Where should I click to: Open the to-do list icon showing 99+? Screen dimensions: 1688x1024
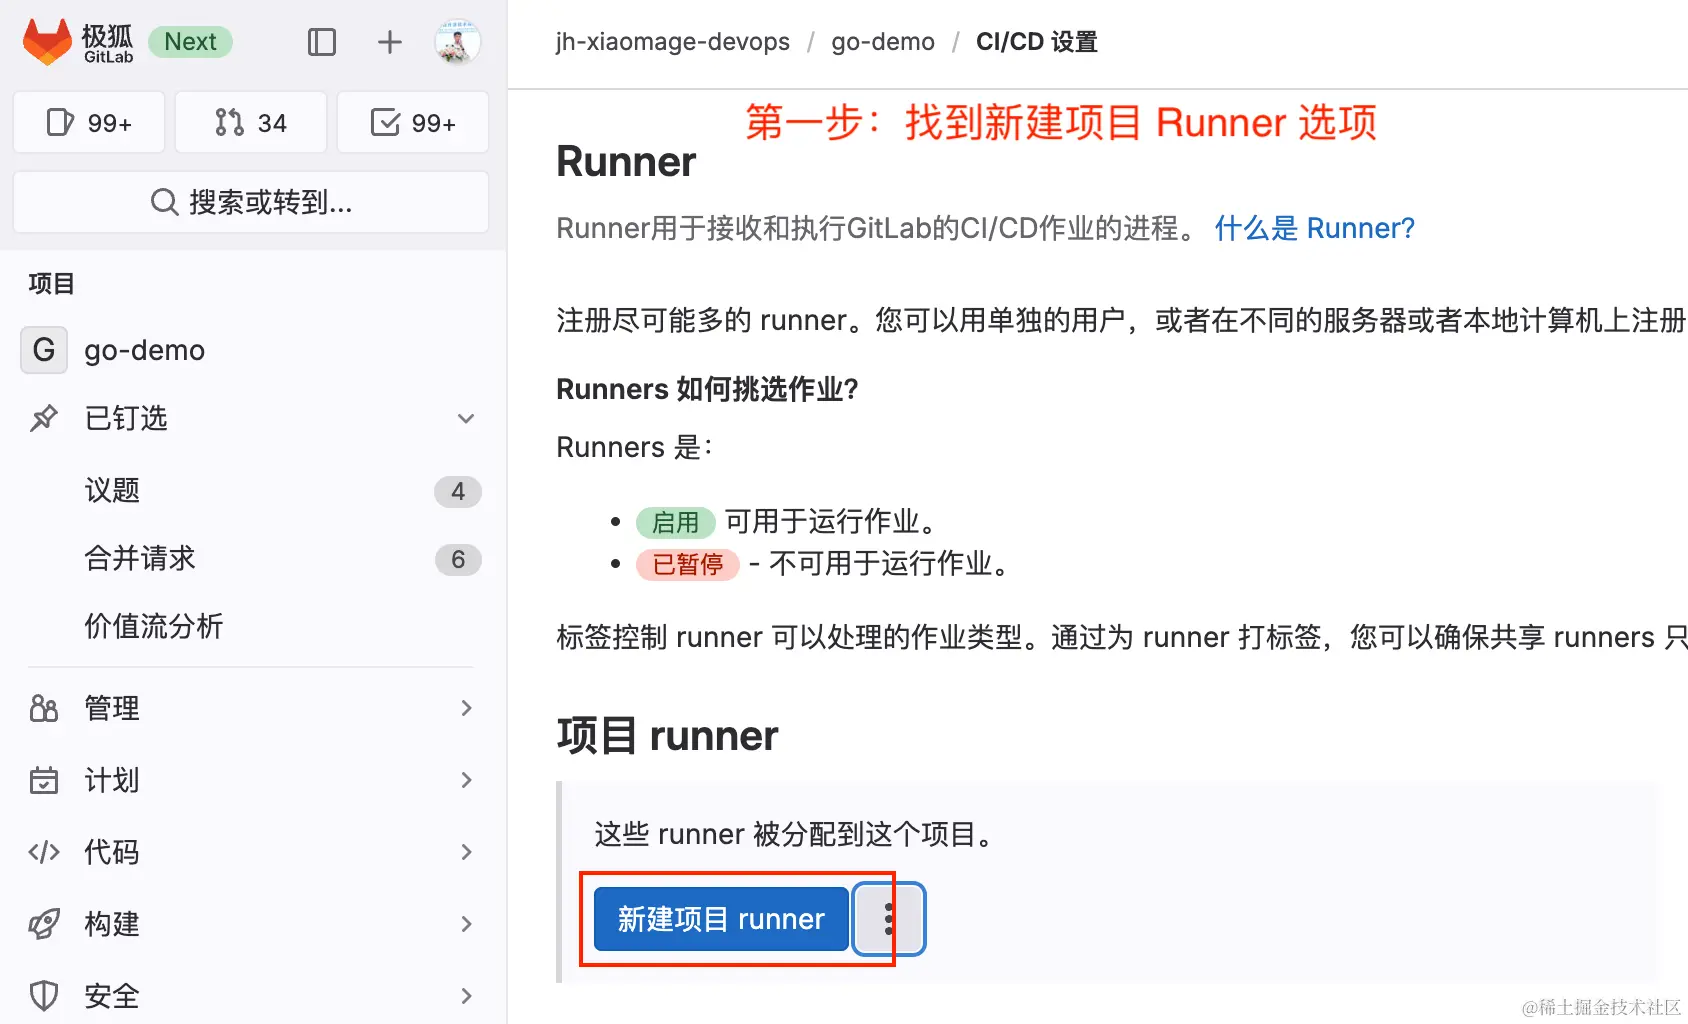point(412,122)
